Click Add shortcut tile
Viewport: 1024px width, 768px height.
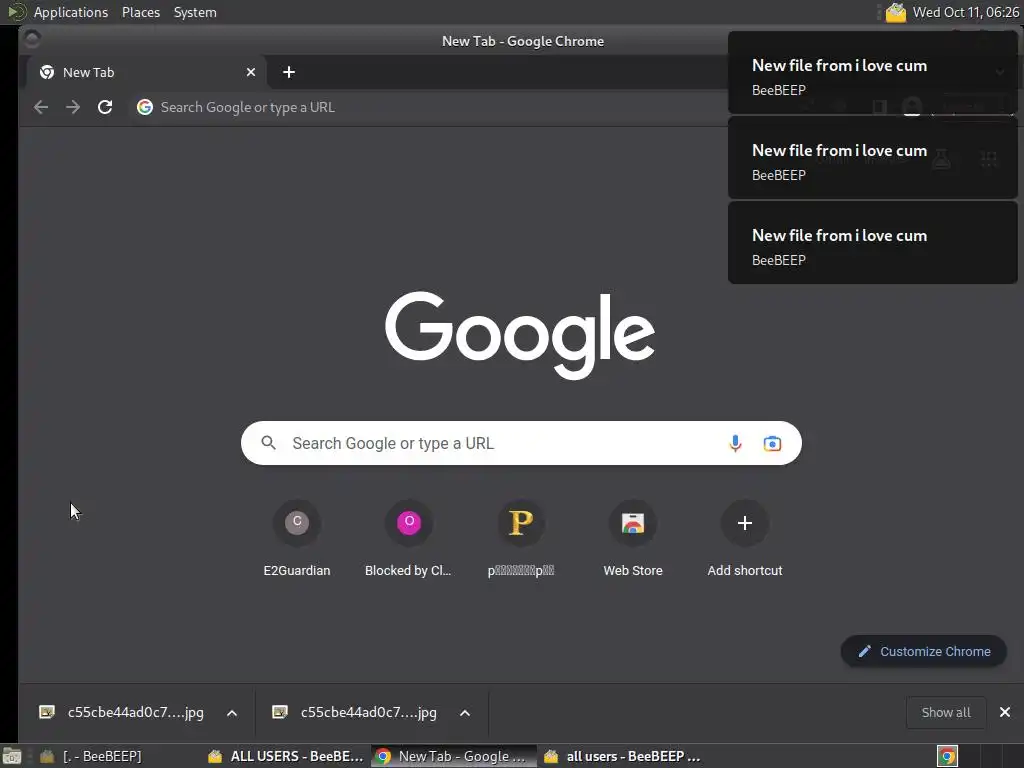tap(744, 538)
